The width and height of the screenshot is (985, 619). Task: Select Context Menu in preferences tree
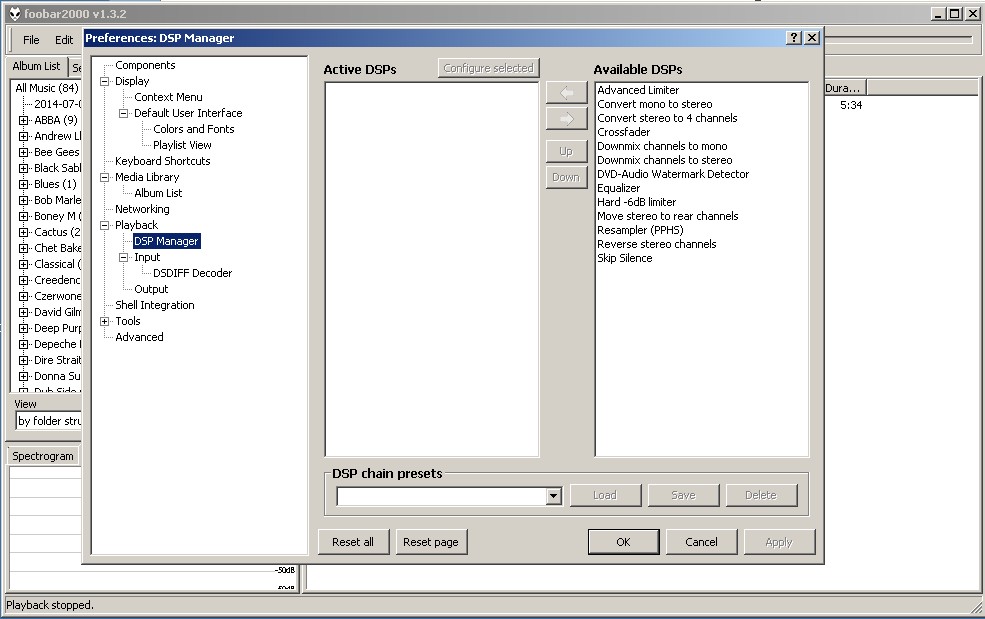[168, 97]
